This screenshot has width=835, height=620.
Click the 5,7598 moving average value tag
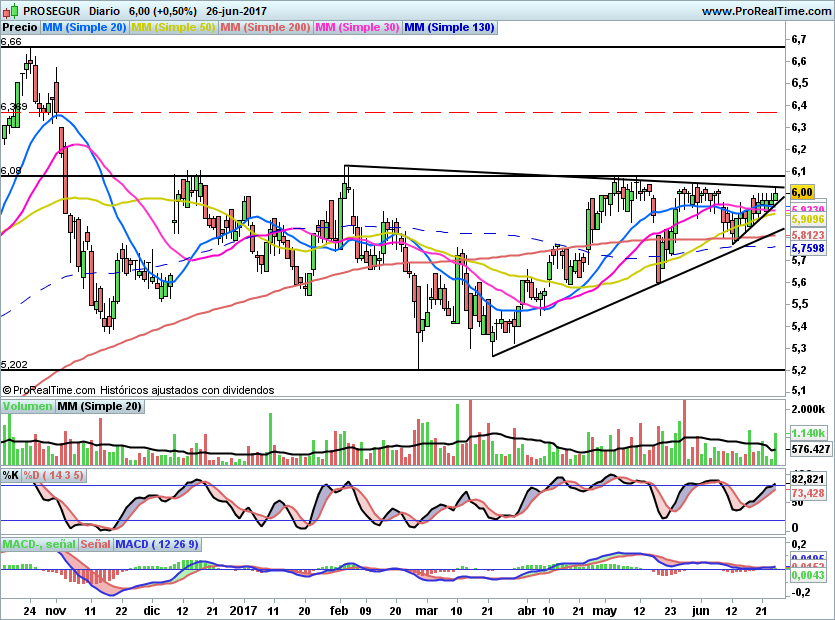tap(808, 248)
